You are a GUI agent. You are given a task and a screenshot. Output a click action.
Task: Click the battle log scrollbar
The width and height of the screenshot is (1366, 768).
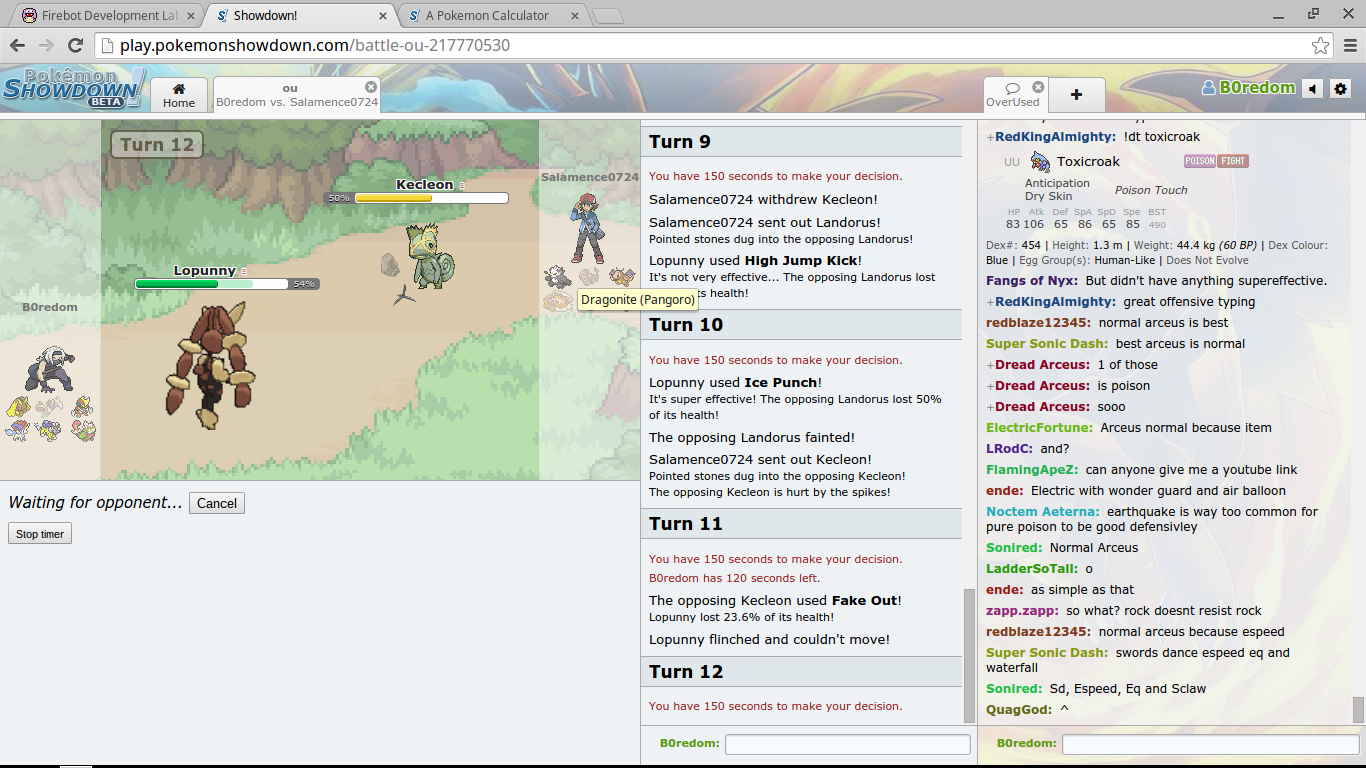[968, 655]
